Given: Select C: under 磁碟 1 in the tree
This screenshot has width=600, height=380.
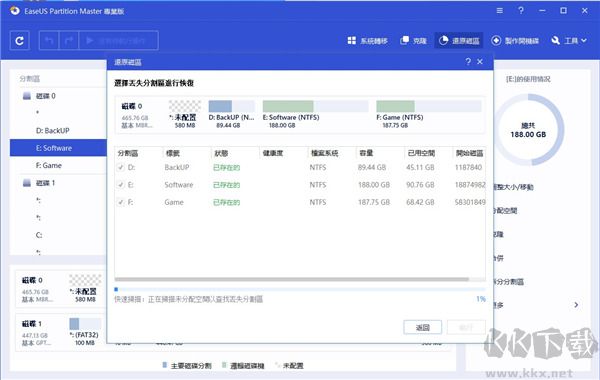Looking at the screenshot, I should [39, 235].
